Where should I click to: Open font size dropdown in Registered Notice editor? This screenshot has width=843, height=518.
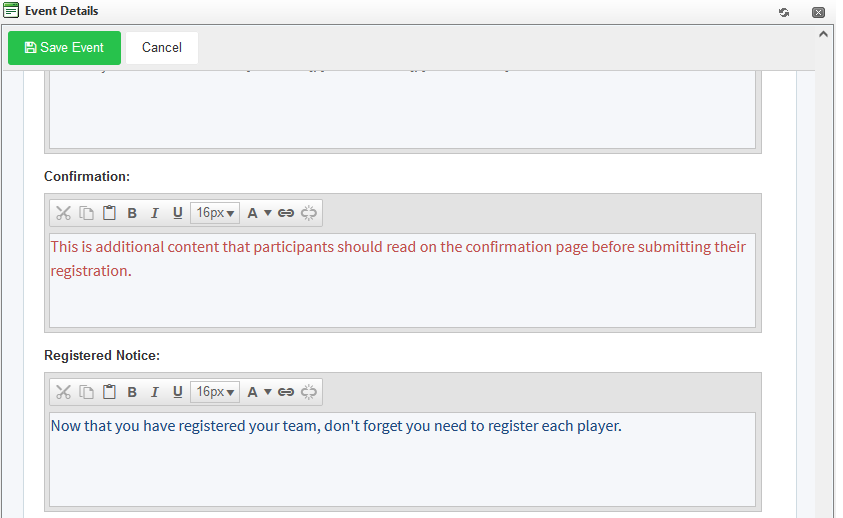pyautogui.click(x=215, y=392)
